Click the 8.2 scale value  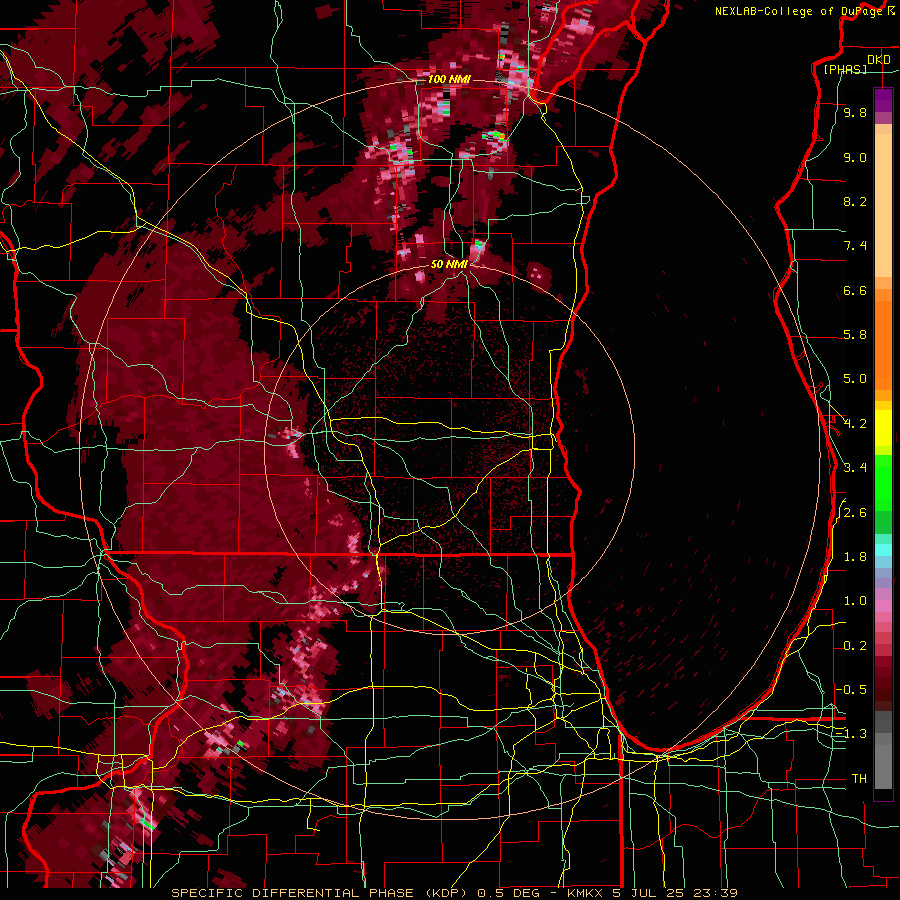click(855, 201)
